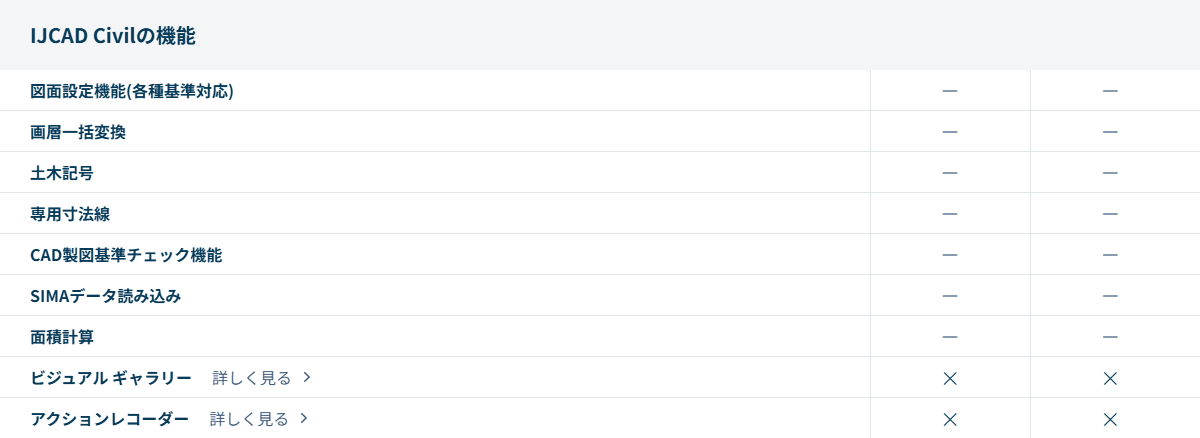1200x438 pixels.
Task: Click the second dash in the 土木記号 row
Action: (1110, 173)
